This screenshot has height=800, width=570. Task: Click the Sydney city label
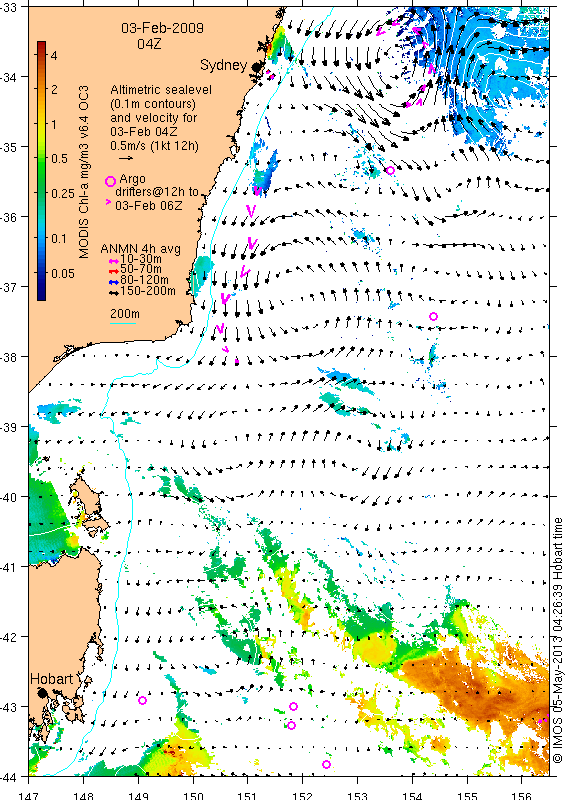[224, 65]
